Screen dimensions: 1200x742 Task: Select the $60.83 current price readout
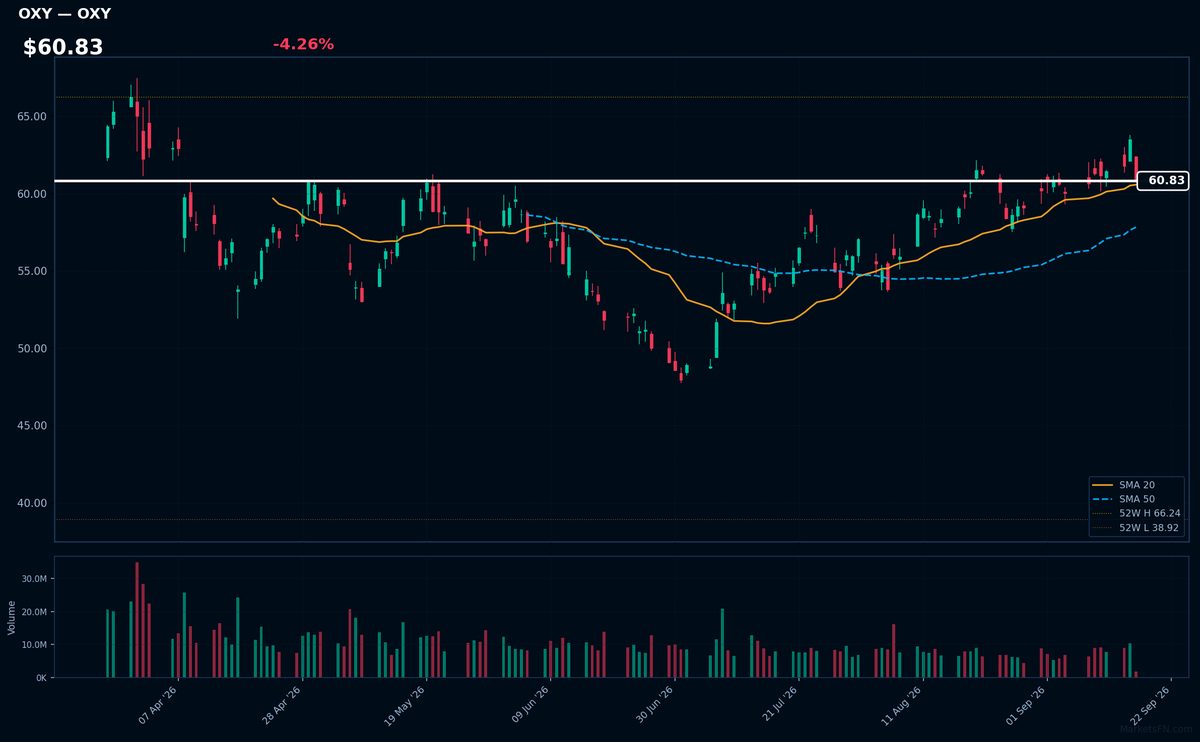coord(63,47)
